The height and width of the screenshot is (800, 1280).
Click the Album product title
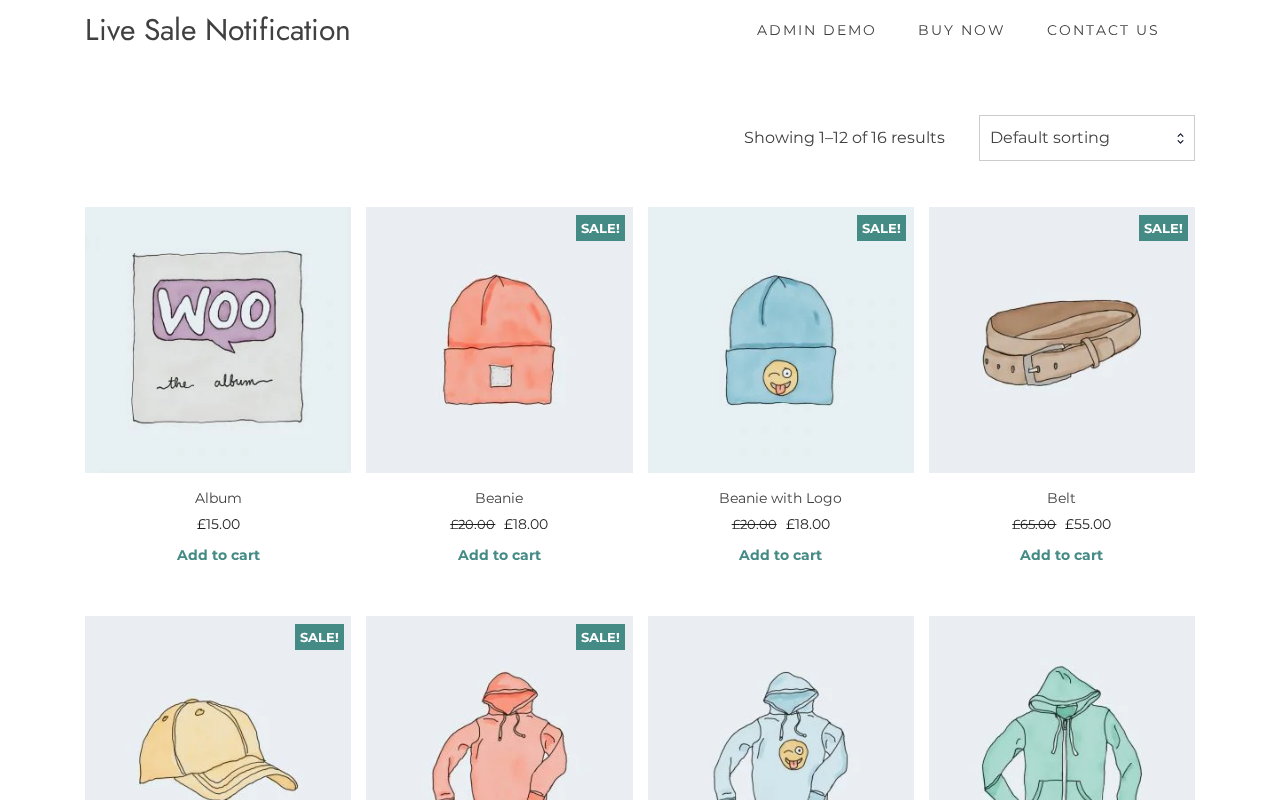(218, 498)
